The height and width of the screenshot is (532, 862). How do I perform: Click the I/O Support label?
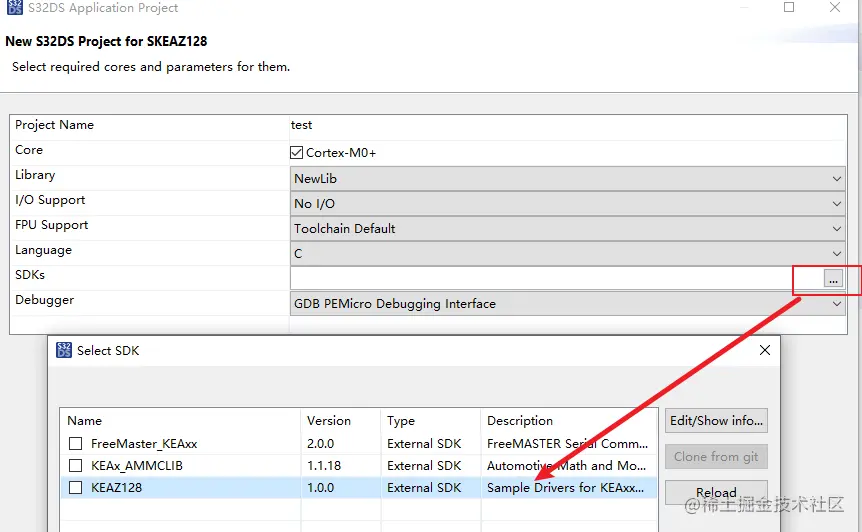50,200
